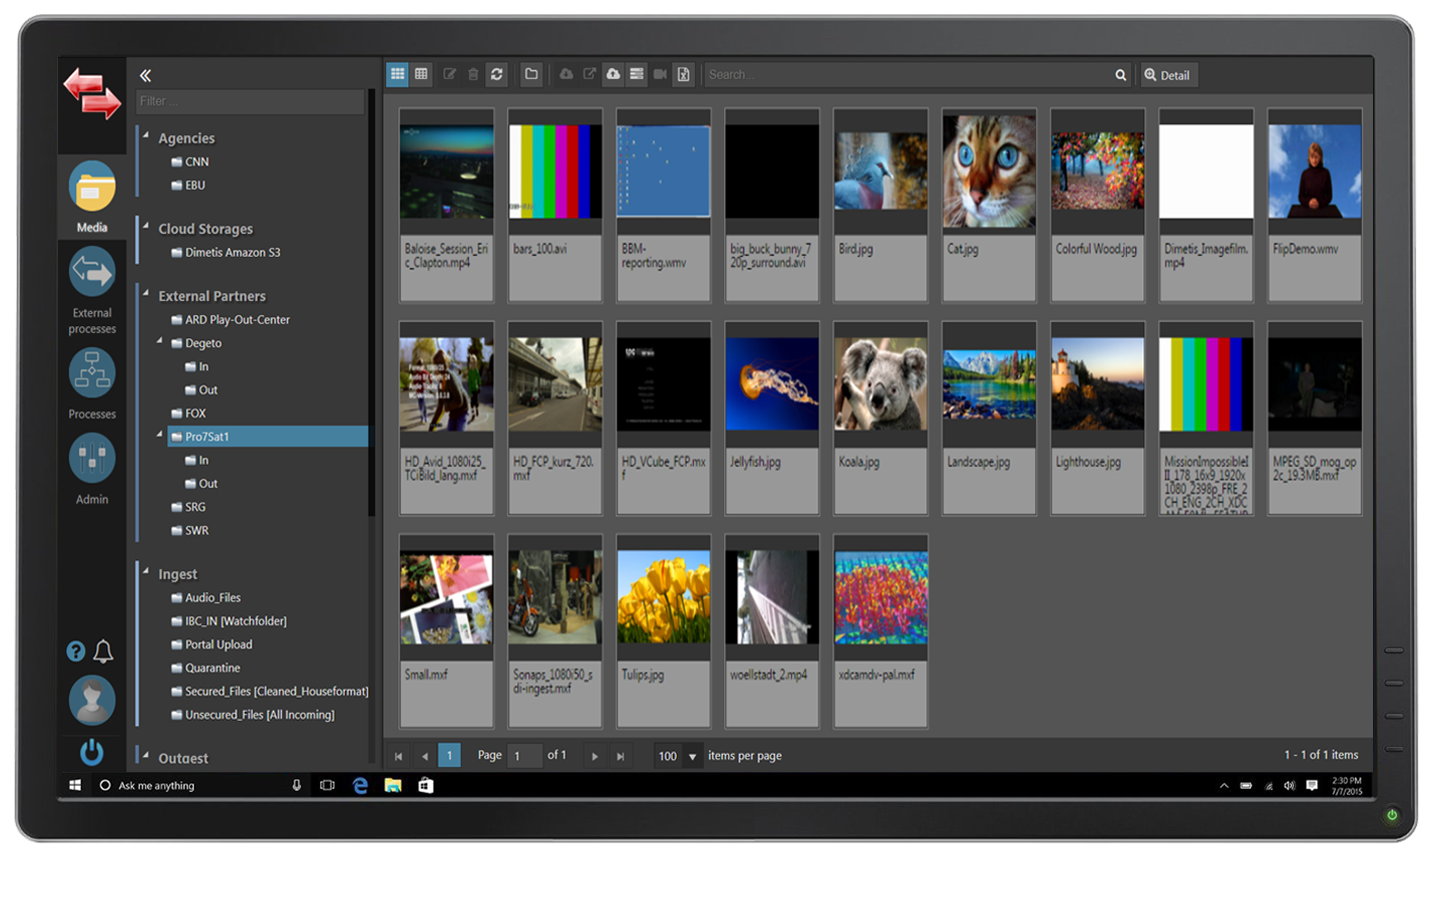Select the IBC_IN [Watchfolder] folder
The width and height of the screenshot is (1450, 897).
tap(229, 621)
